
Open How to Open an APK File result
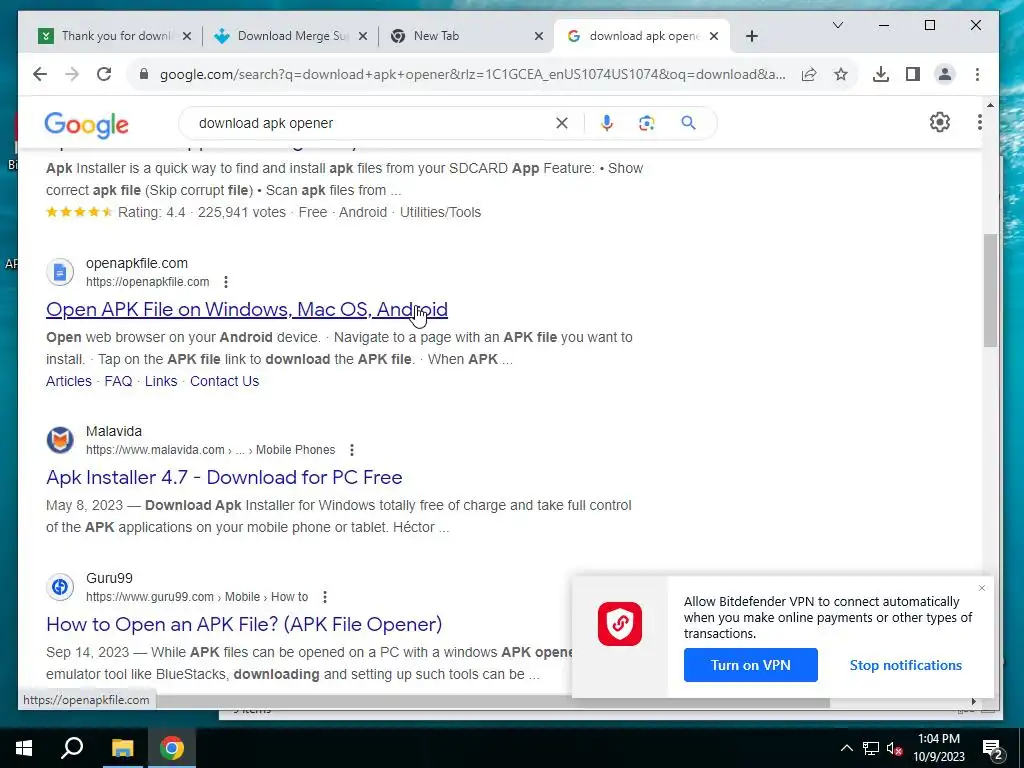pos(244,624)
